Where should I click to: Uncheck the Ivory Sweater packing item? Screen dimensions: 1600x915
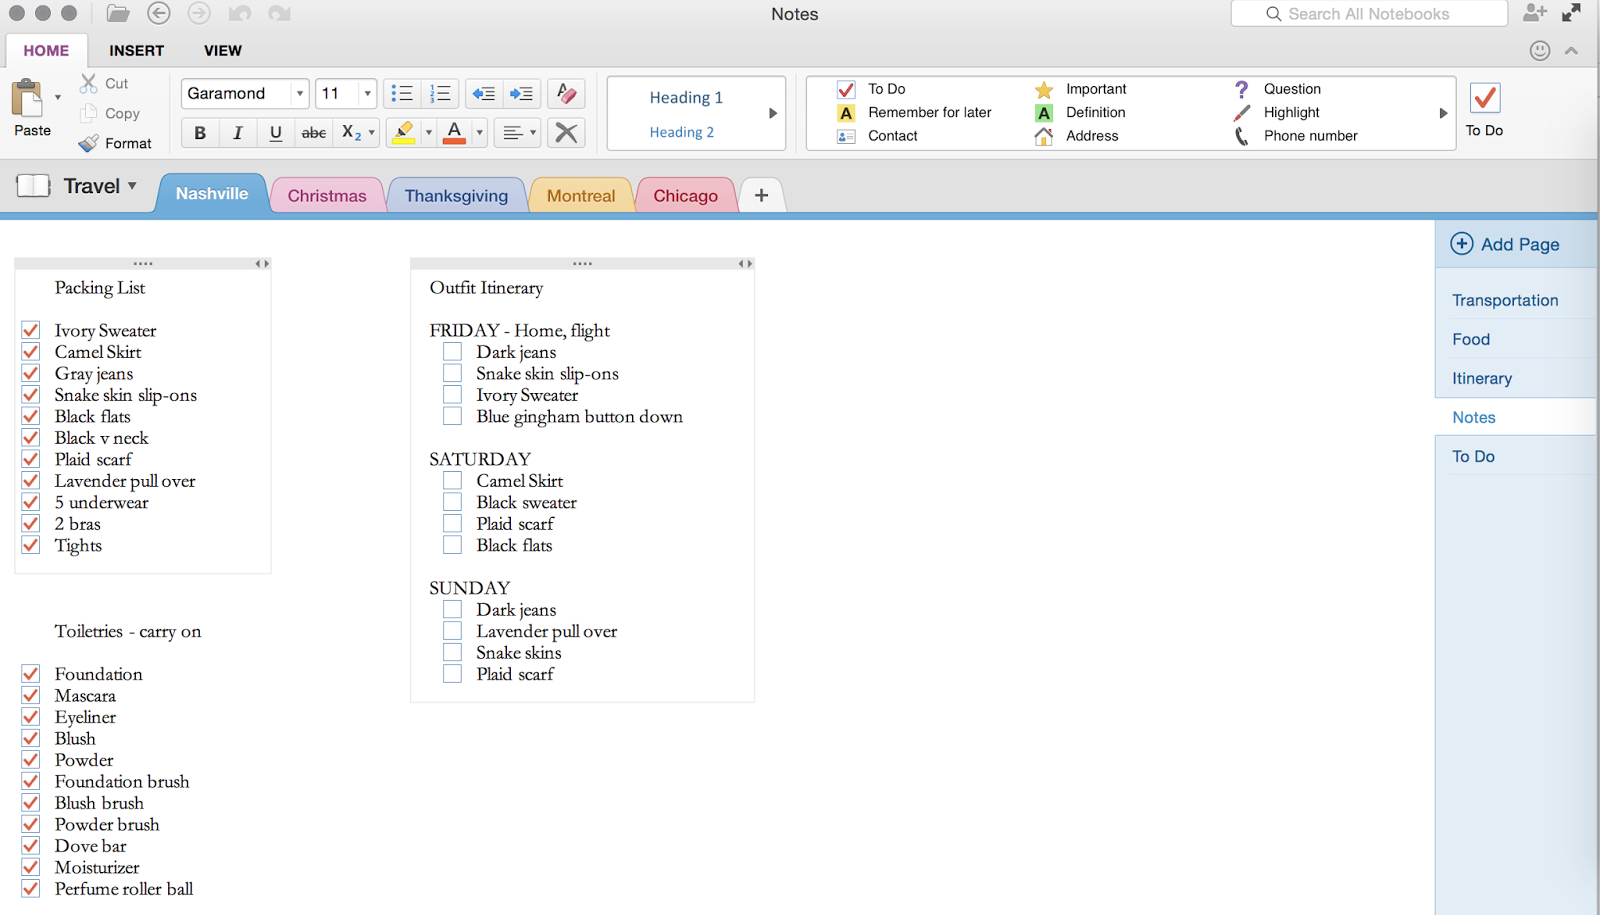click(x=31, y=330)
